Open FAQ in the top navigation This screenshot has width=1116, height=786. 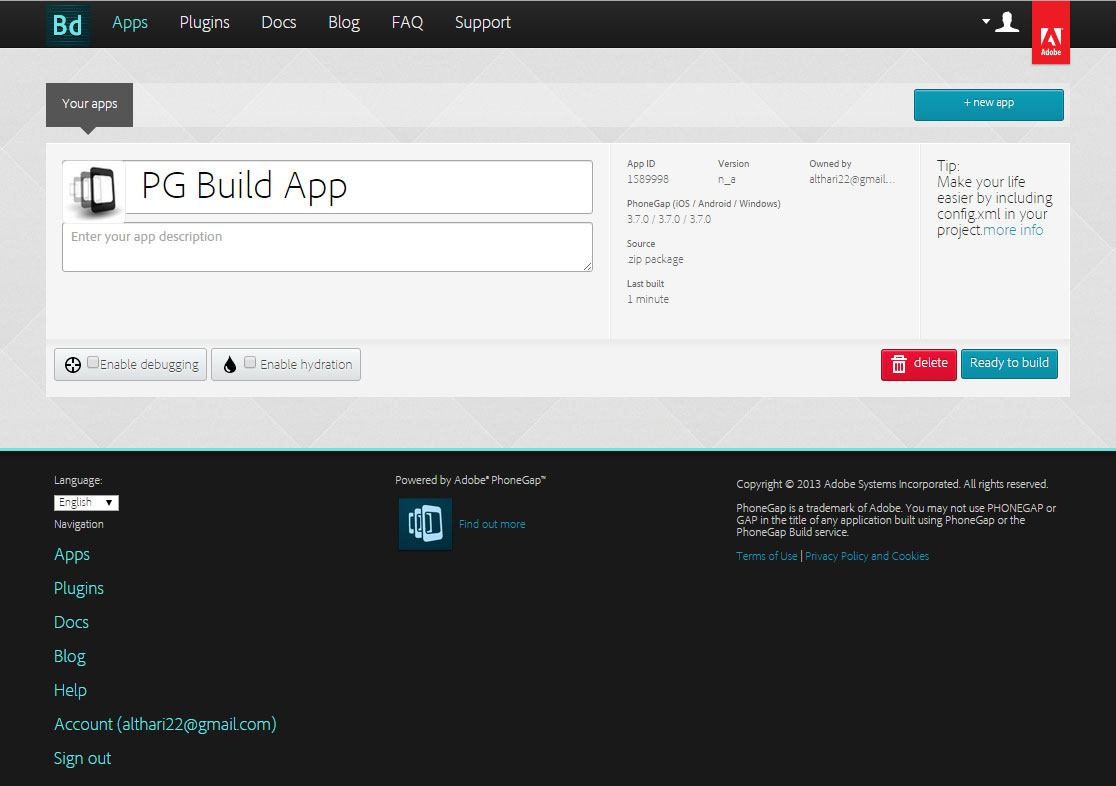pyautogui.click(x=407, y=23)
